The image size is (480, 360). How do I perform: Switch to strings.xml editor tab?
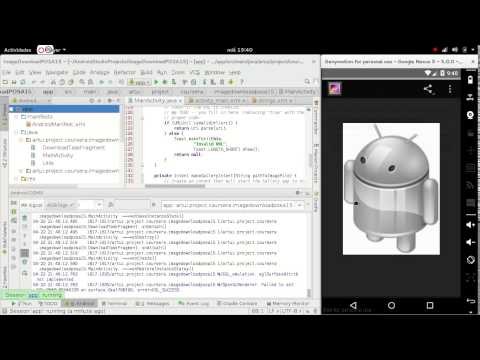click(x=273, y=100)
